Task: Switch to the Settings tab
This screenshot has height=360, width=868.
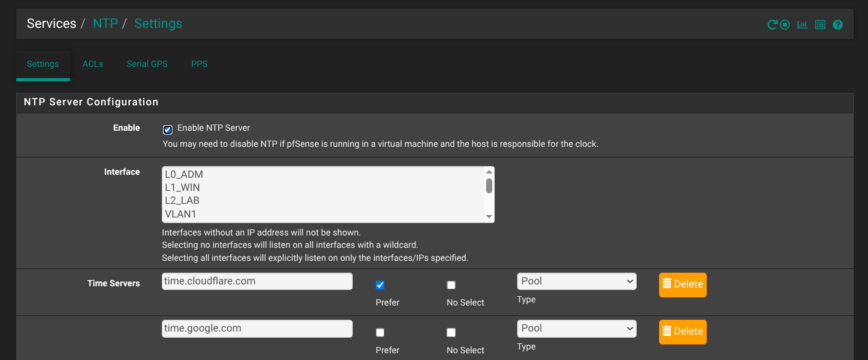Action: pyautogui.click(x=43, y=64)
